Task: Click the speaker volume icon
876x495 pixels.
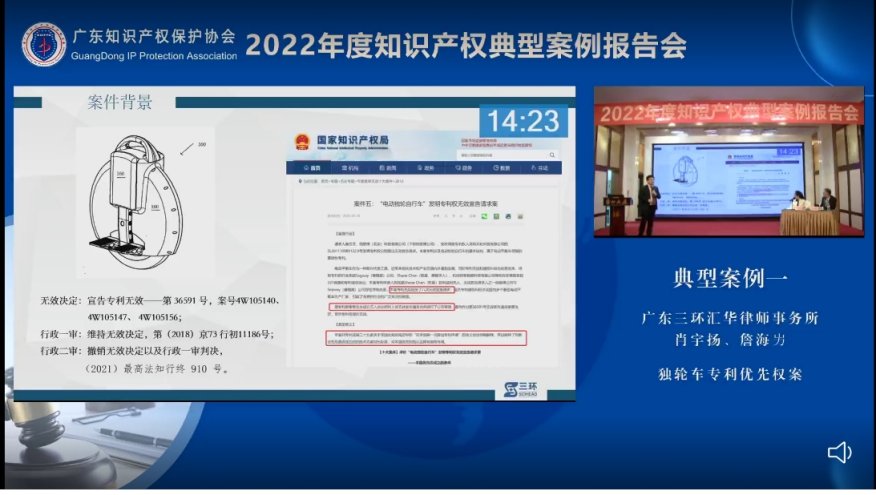Action: 839,452
